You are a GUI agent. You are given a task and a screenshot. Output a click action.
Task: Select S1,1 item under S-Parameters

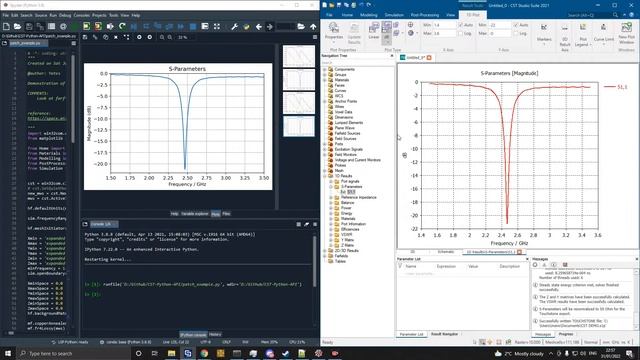(x=350, y=192)
